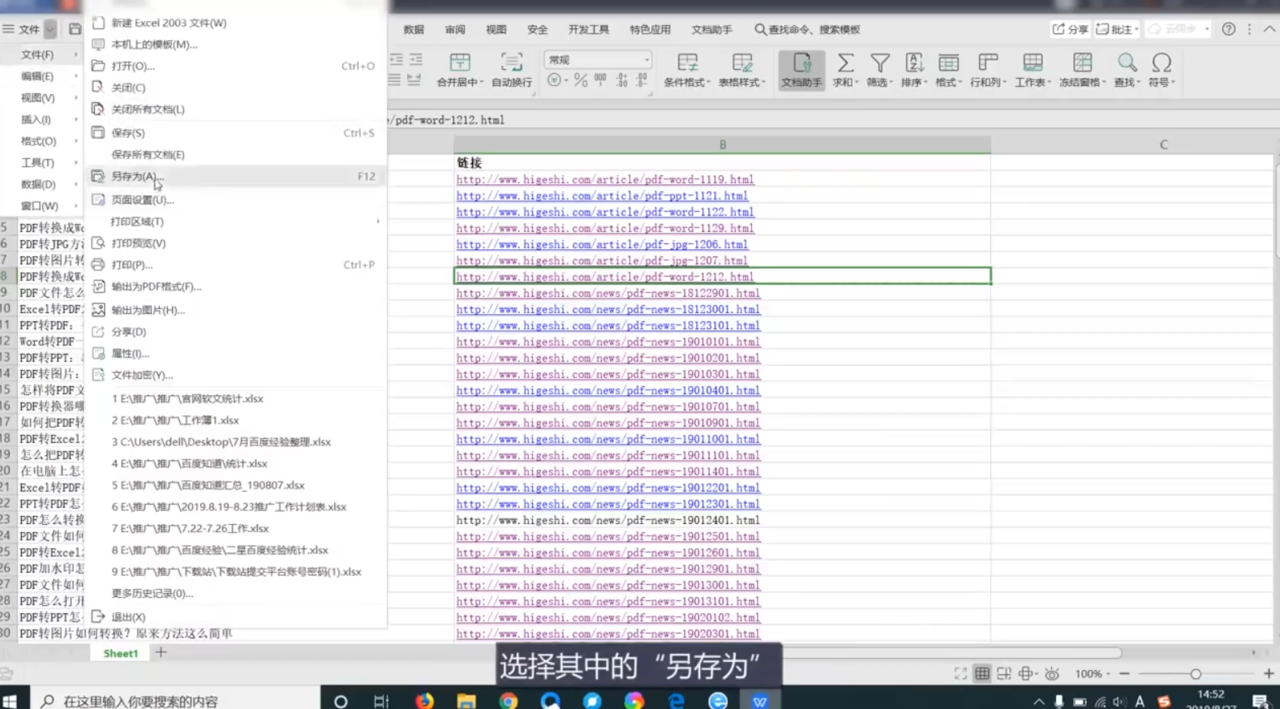
Task: Click the 查找 find magnifier icon
Action: tap(1127, 63)
